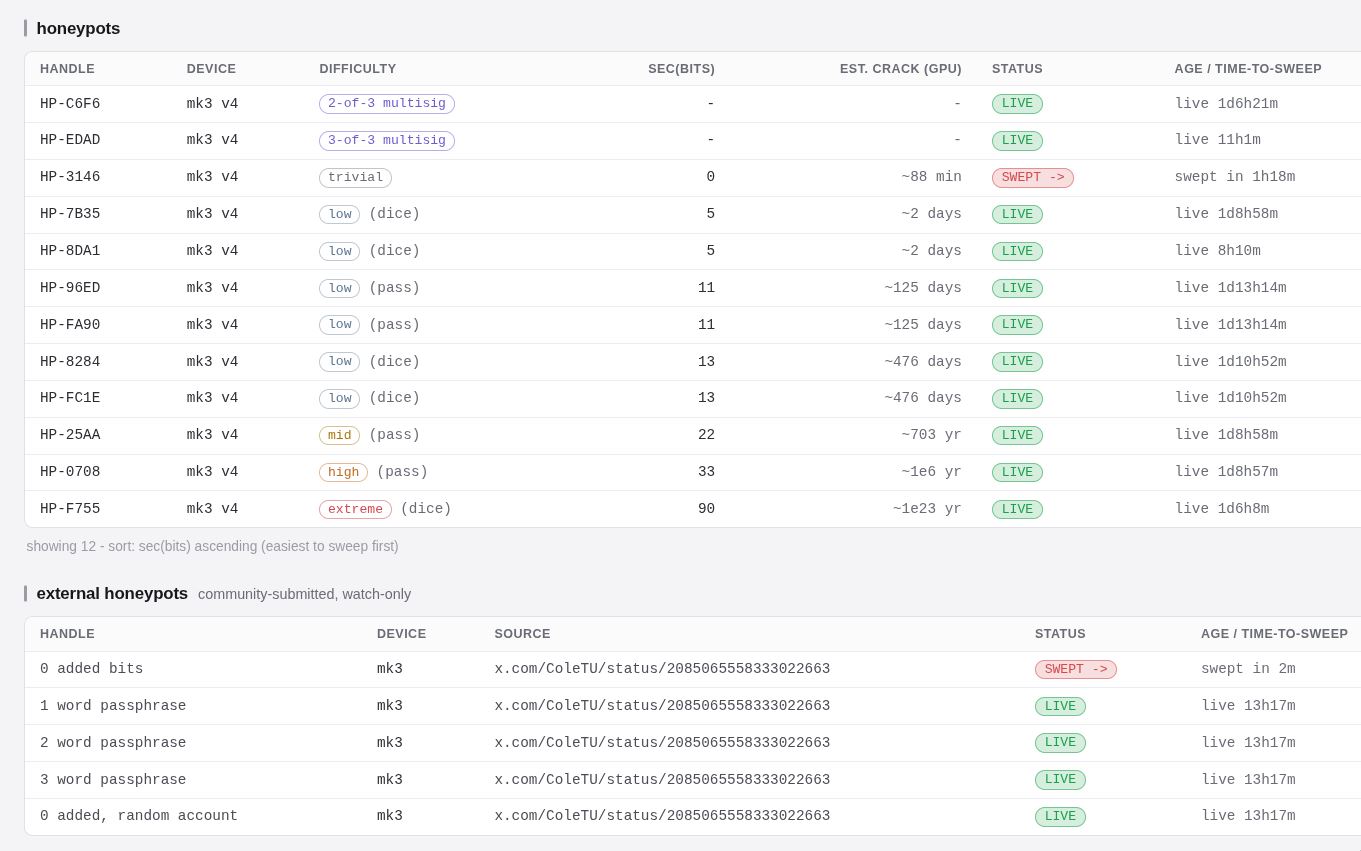Click the LIVE badge for "0 added, random account"
Viewport: 1361px width, 851px height.
1060,817
